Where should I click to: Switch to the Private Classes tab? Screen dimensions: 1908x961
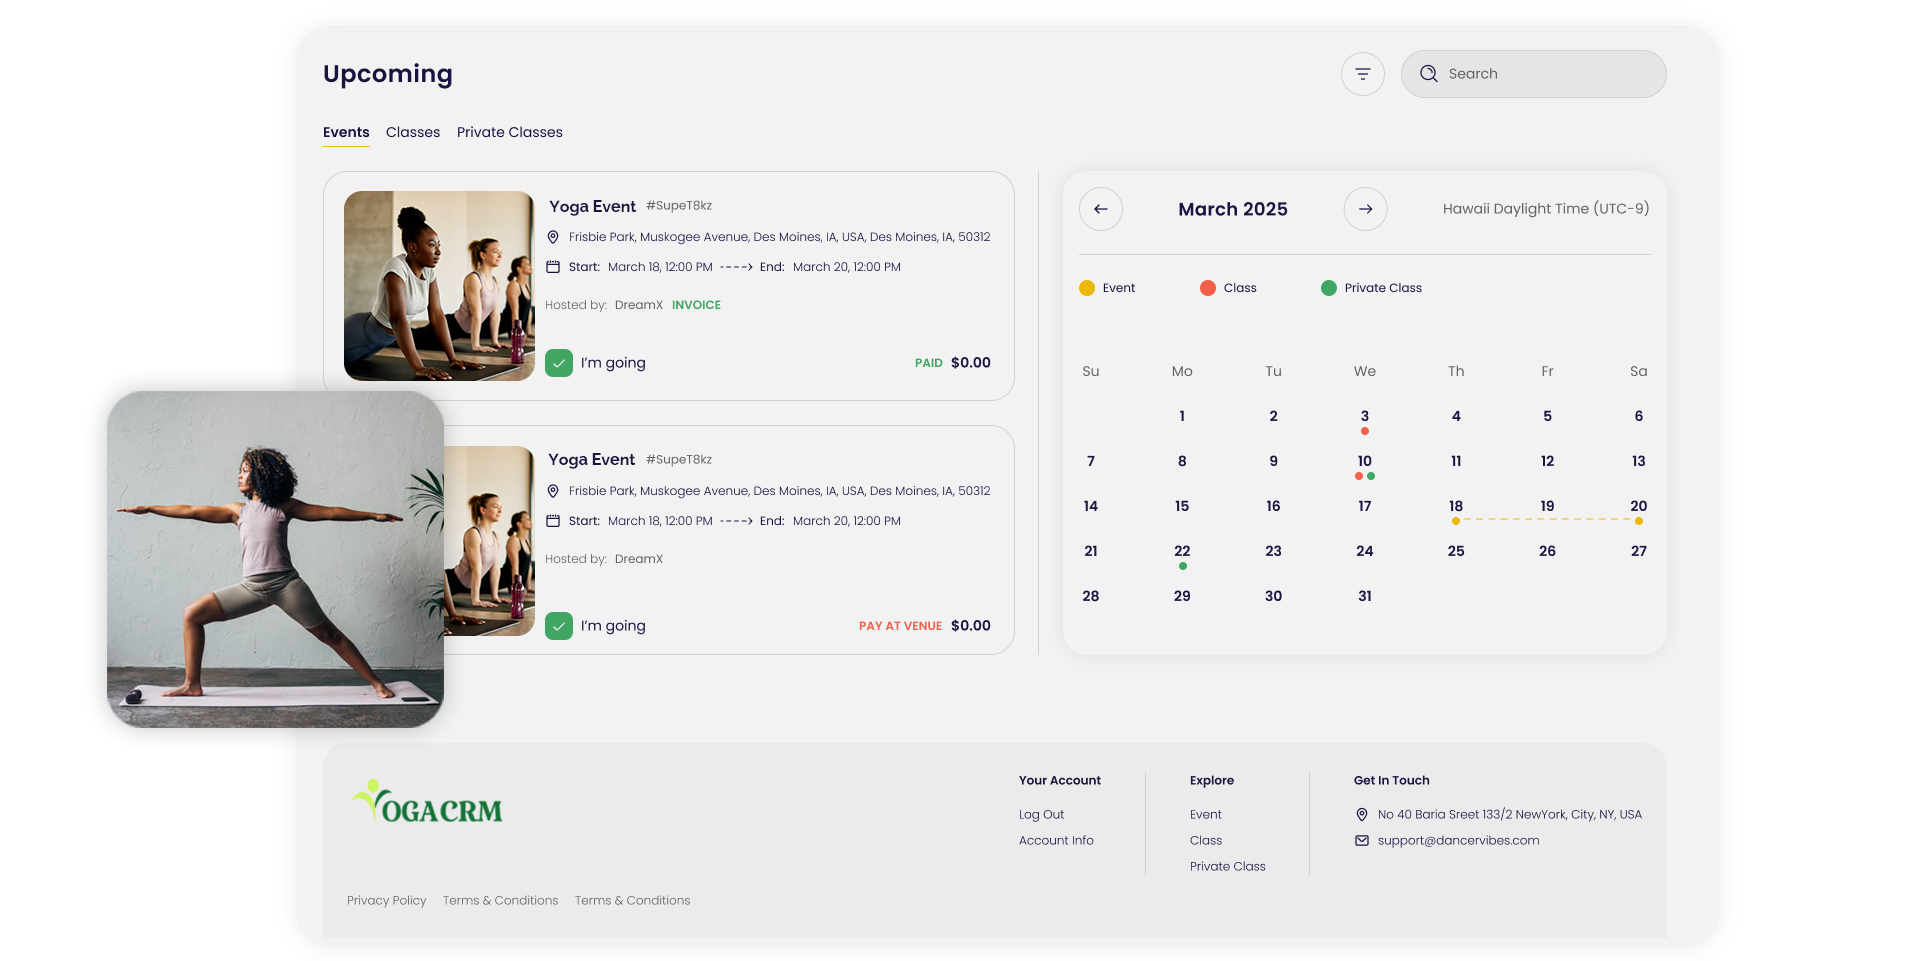(x=509, y=132)
